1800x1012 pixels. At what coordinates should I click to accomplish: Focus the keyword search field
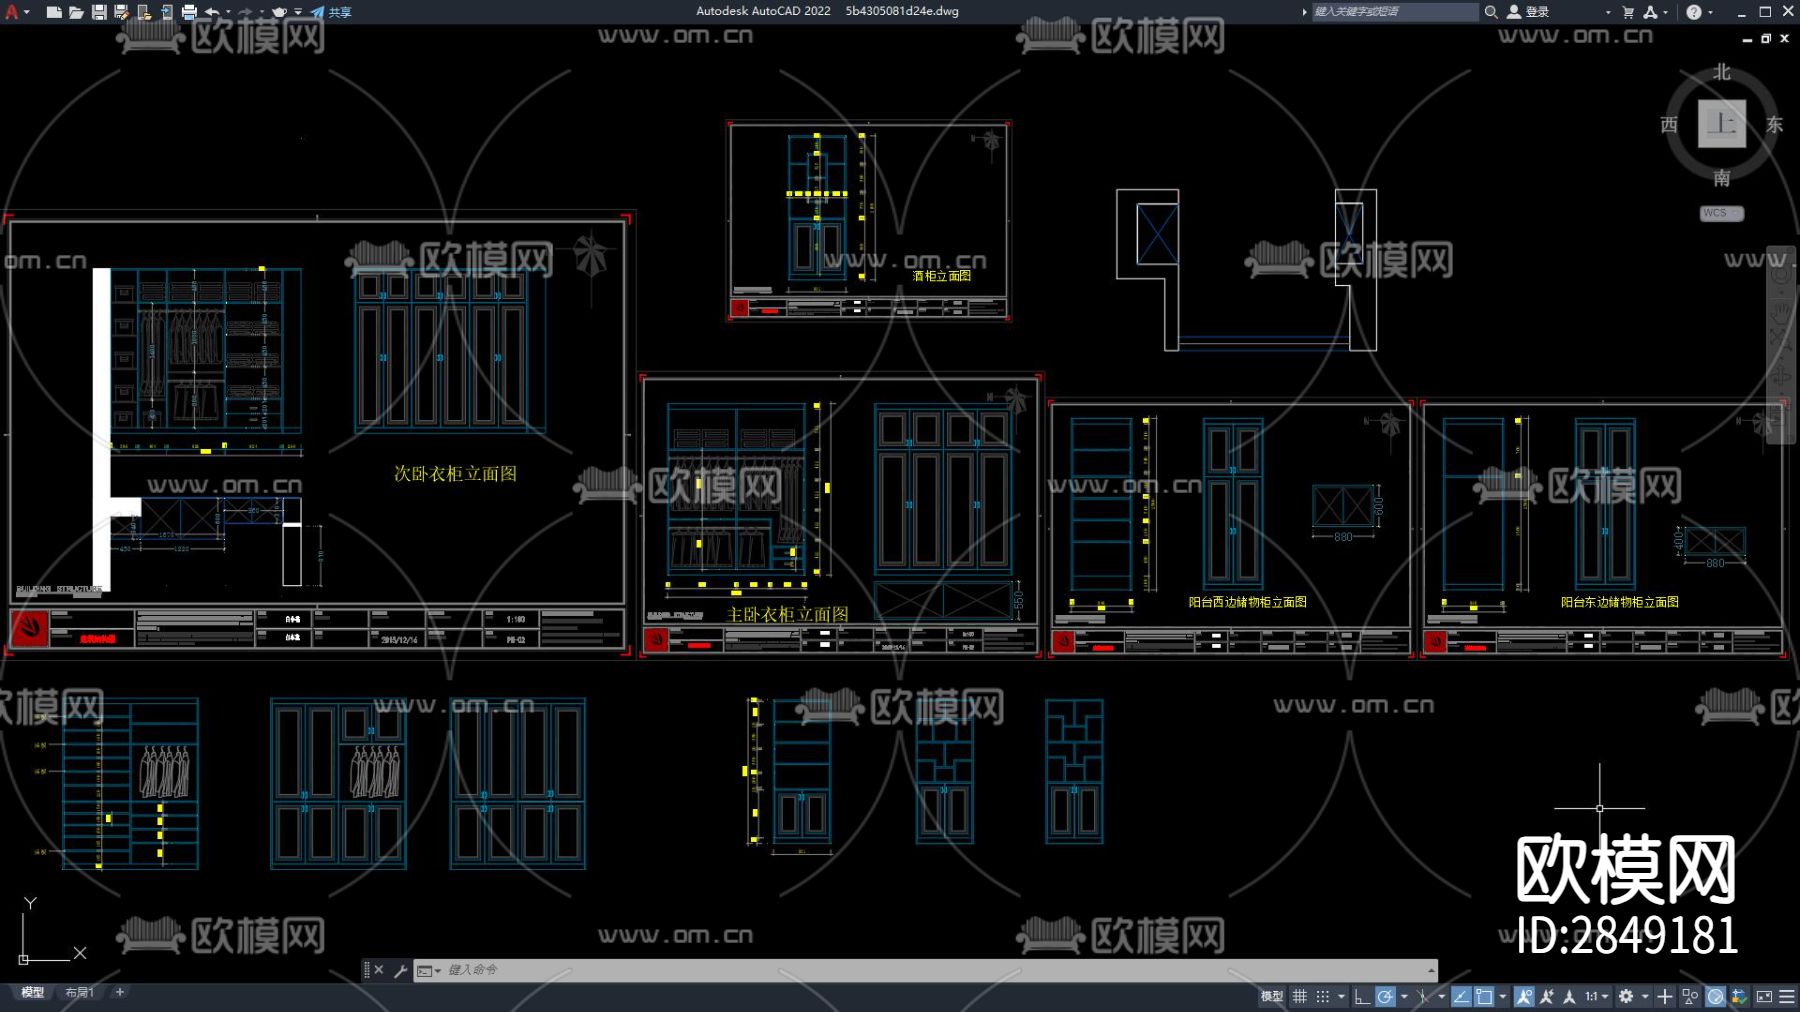tap(1394, 12)
